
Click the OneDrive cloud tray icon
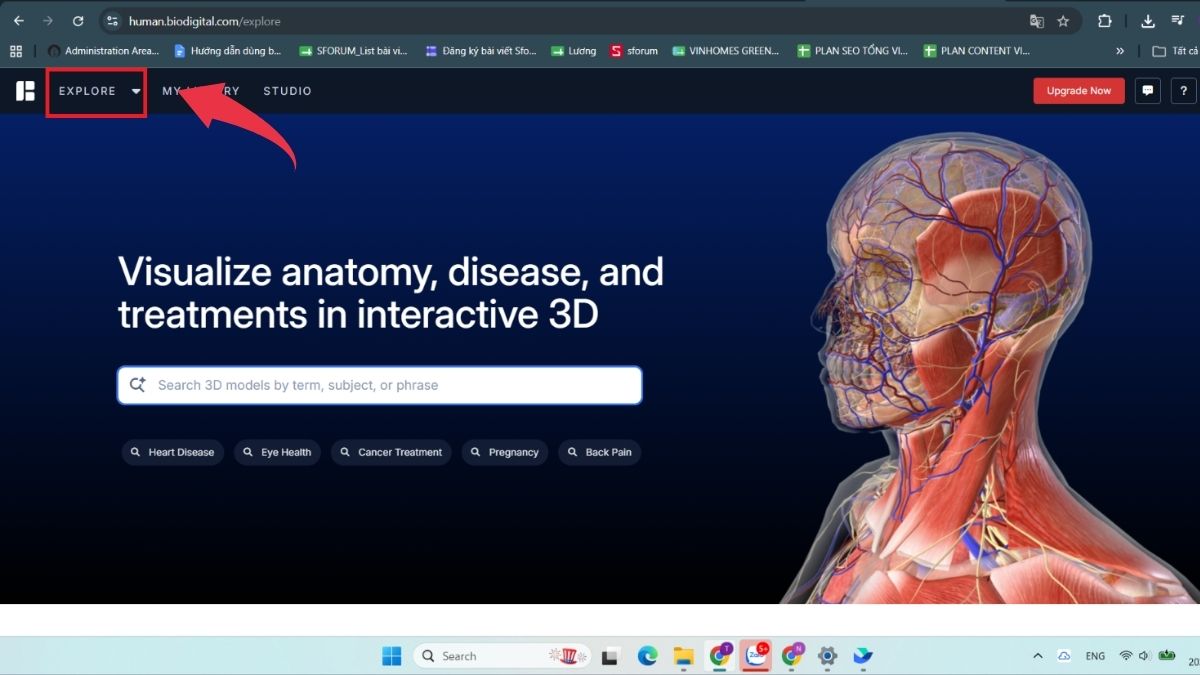1065,656
